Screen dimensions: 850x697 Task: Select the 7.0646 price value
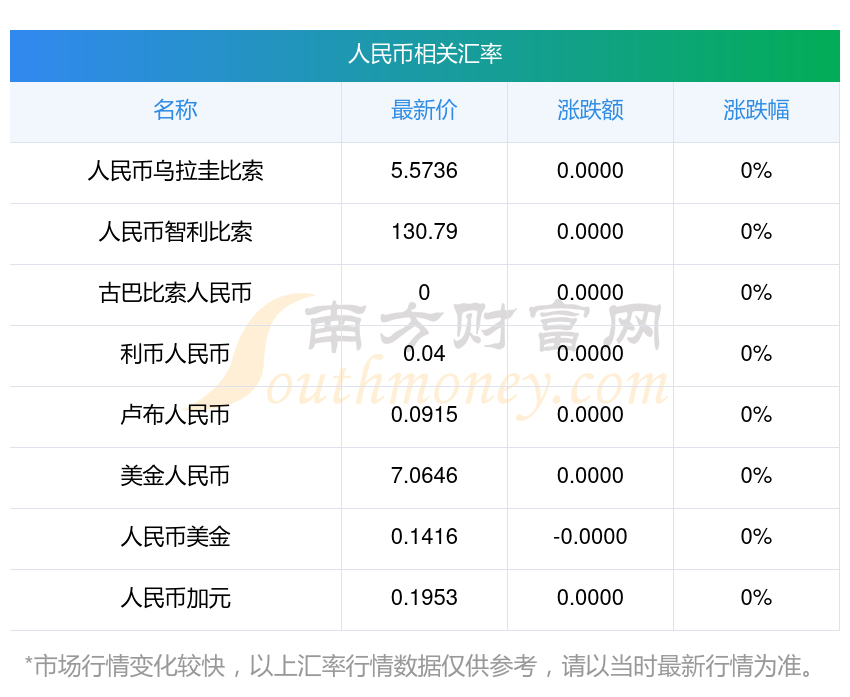[424, 476]
